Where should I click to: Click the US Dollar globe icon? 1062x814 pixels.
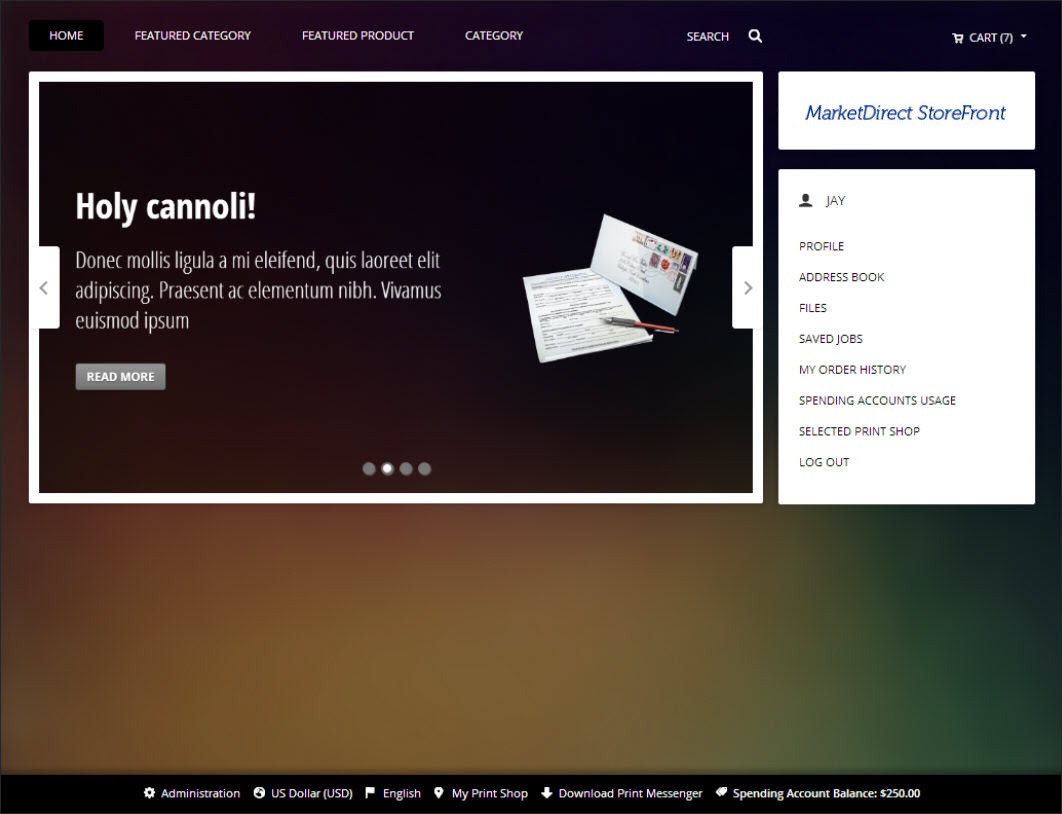pos(259,793)
